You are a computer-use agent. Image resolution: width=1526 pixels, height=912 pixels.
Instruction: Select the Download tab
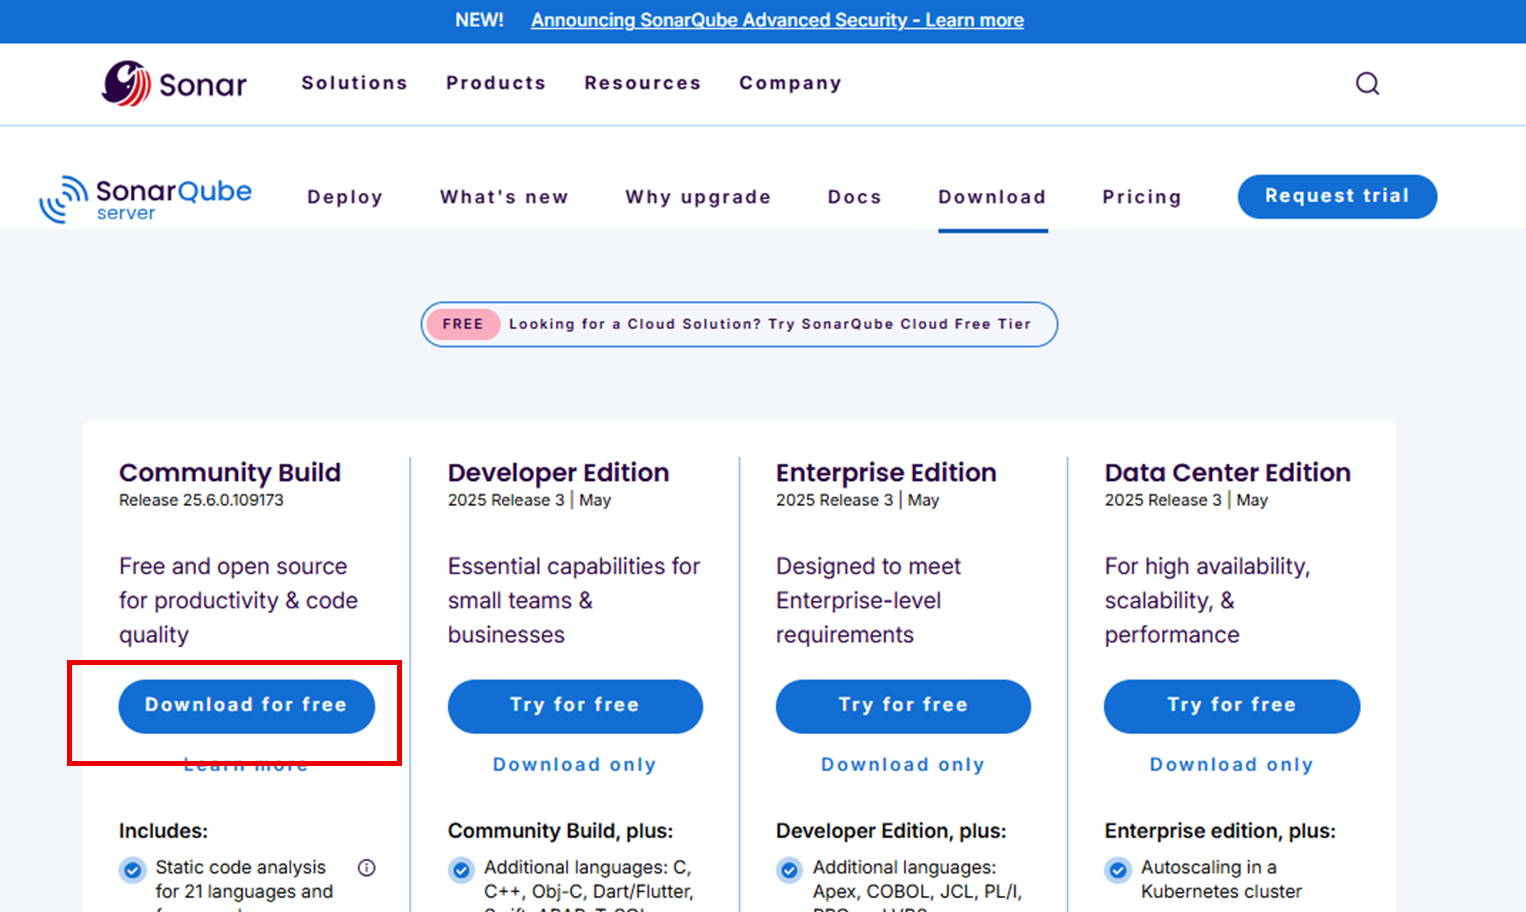992,197
